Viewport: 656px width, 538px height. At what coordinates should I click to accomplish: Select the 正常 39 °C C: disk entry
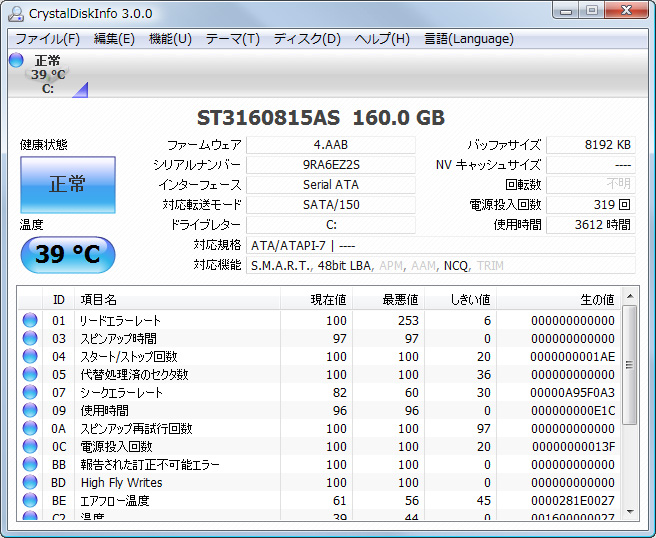(x=48, y=74)
